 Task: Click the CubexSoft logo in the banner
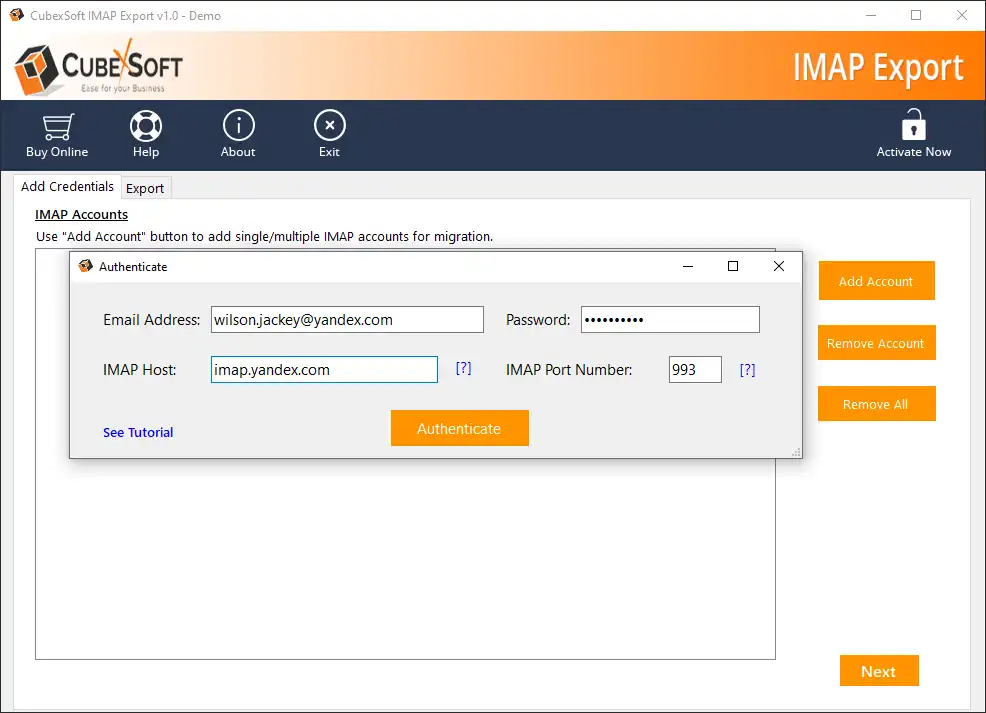coord(98,66)
